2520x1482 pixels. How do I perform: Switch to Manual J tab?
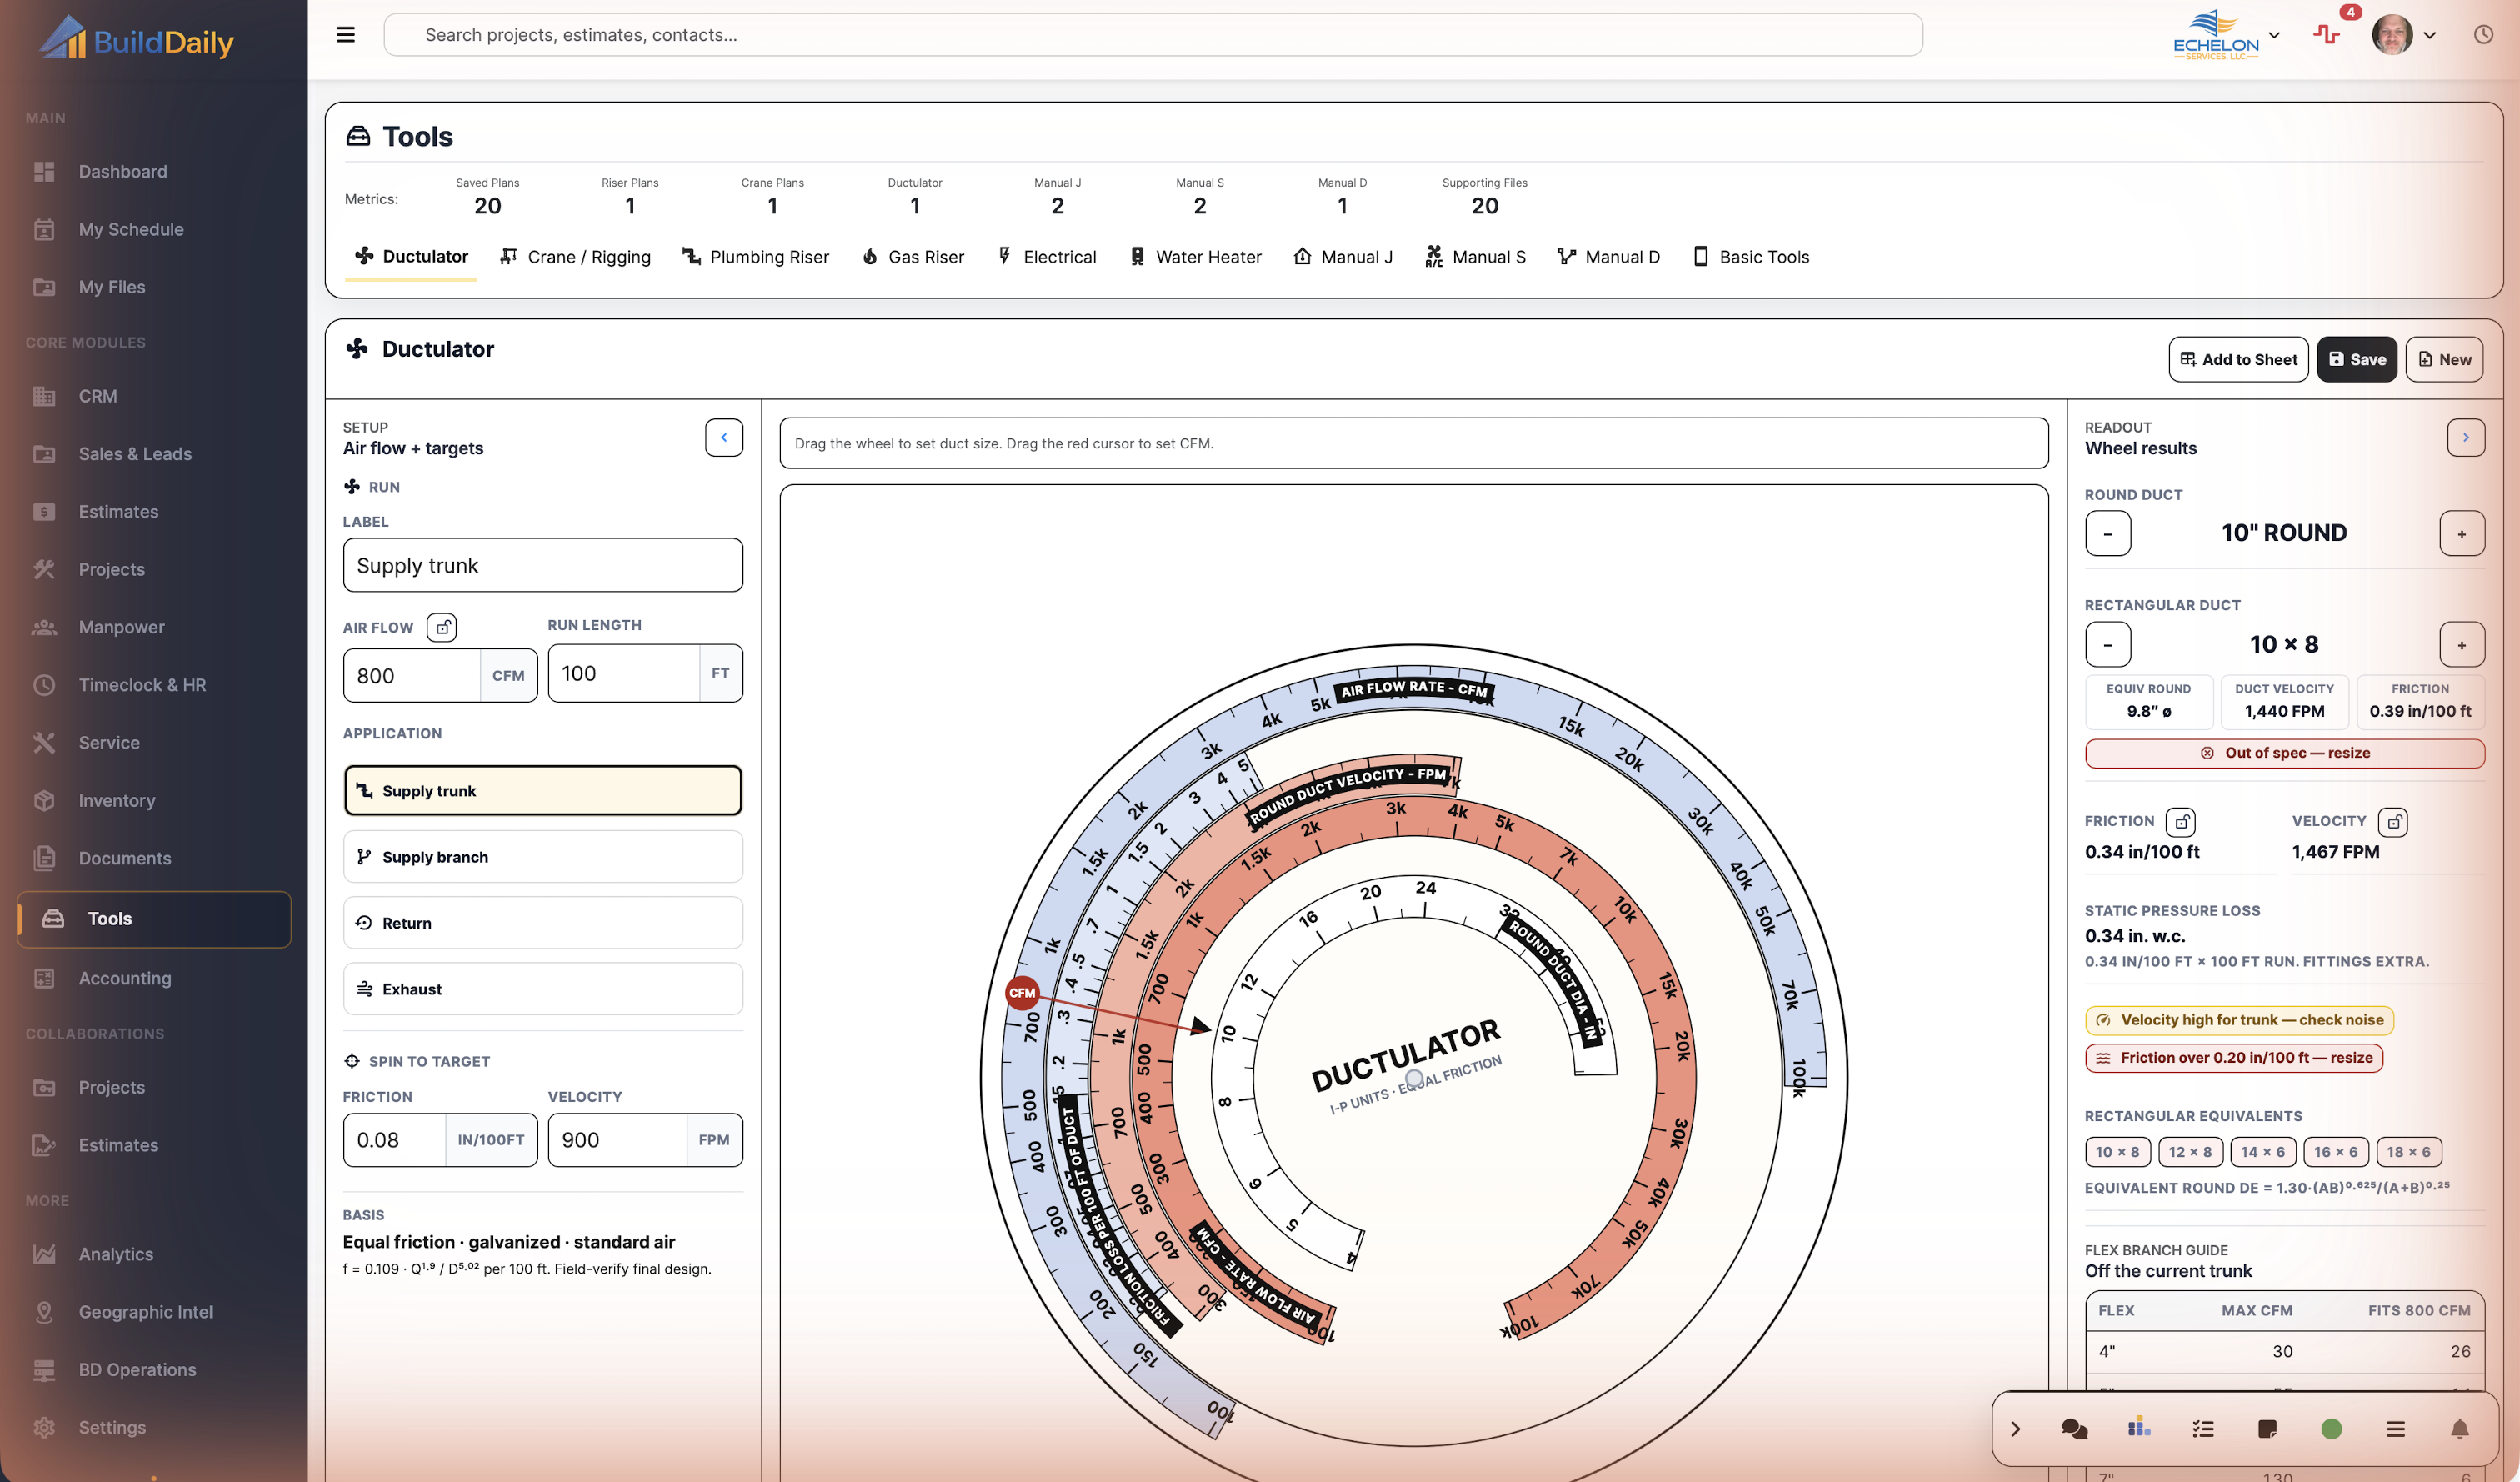[x=1342, y=257]
